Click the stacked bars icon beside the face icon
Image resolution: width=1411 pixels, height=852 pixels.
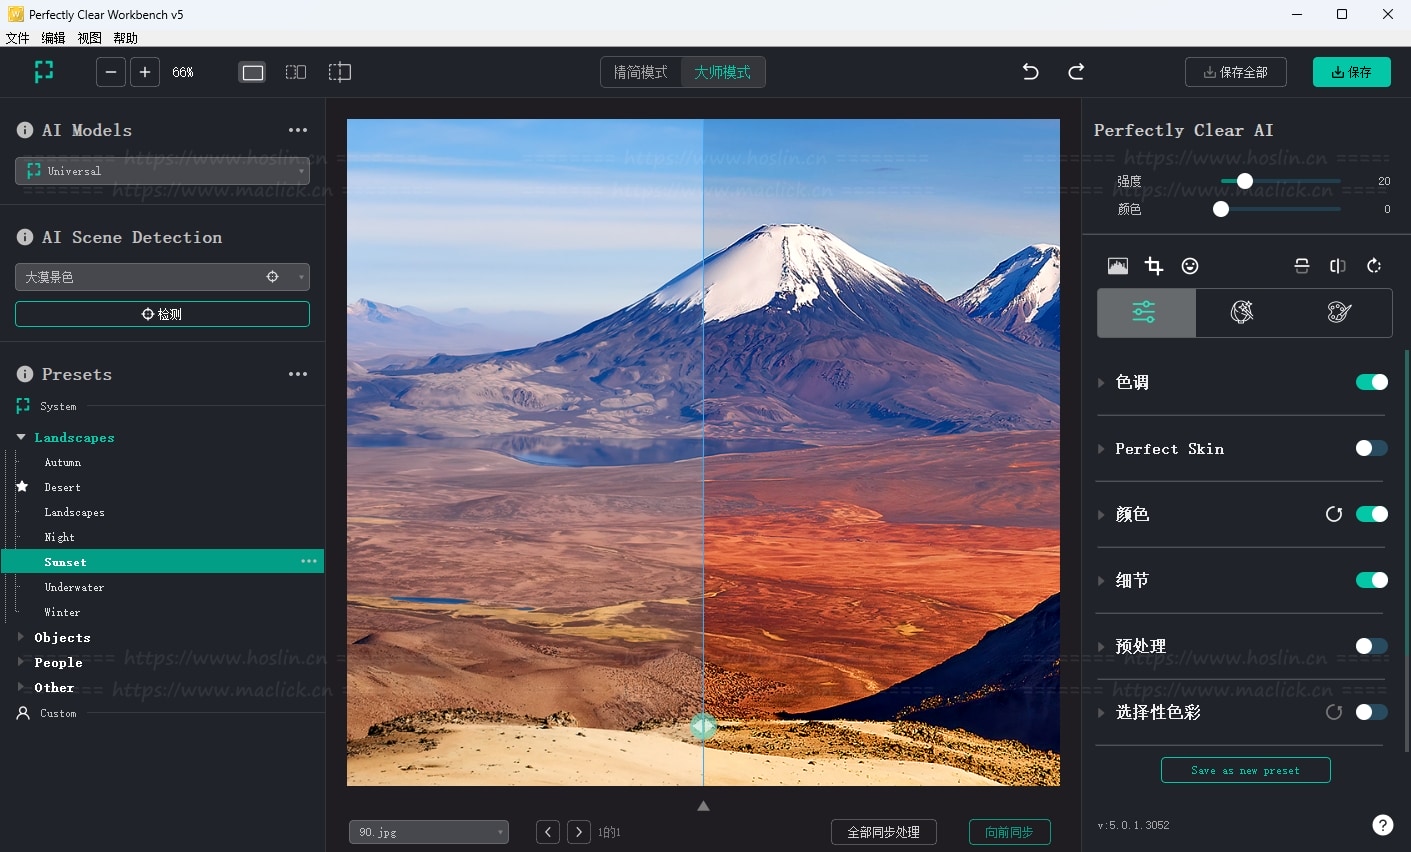pos(1302,266)
